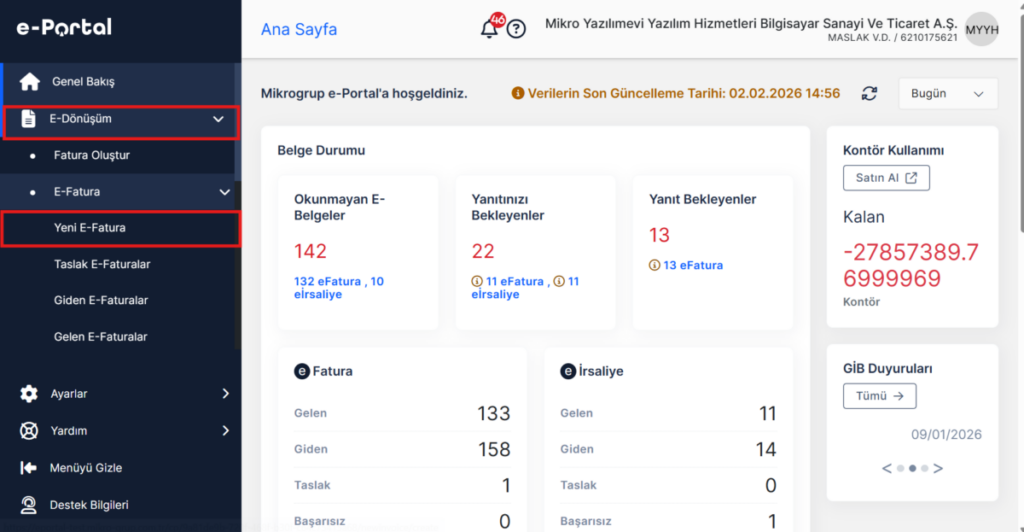Click the remaining Kontör negative balance
The image size is (1024, 532).
(910, 265)
